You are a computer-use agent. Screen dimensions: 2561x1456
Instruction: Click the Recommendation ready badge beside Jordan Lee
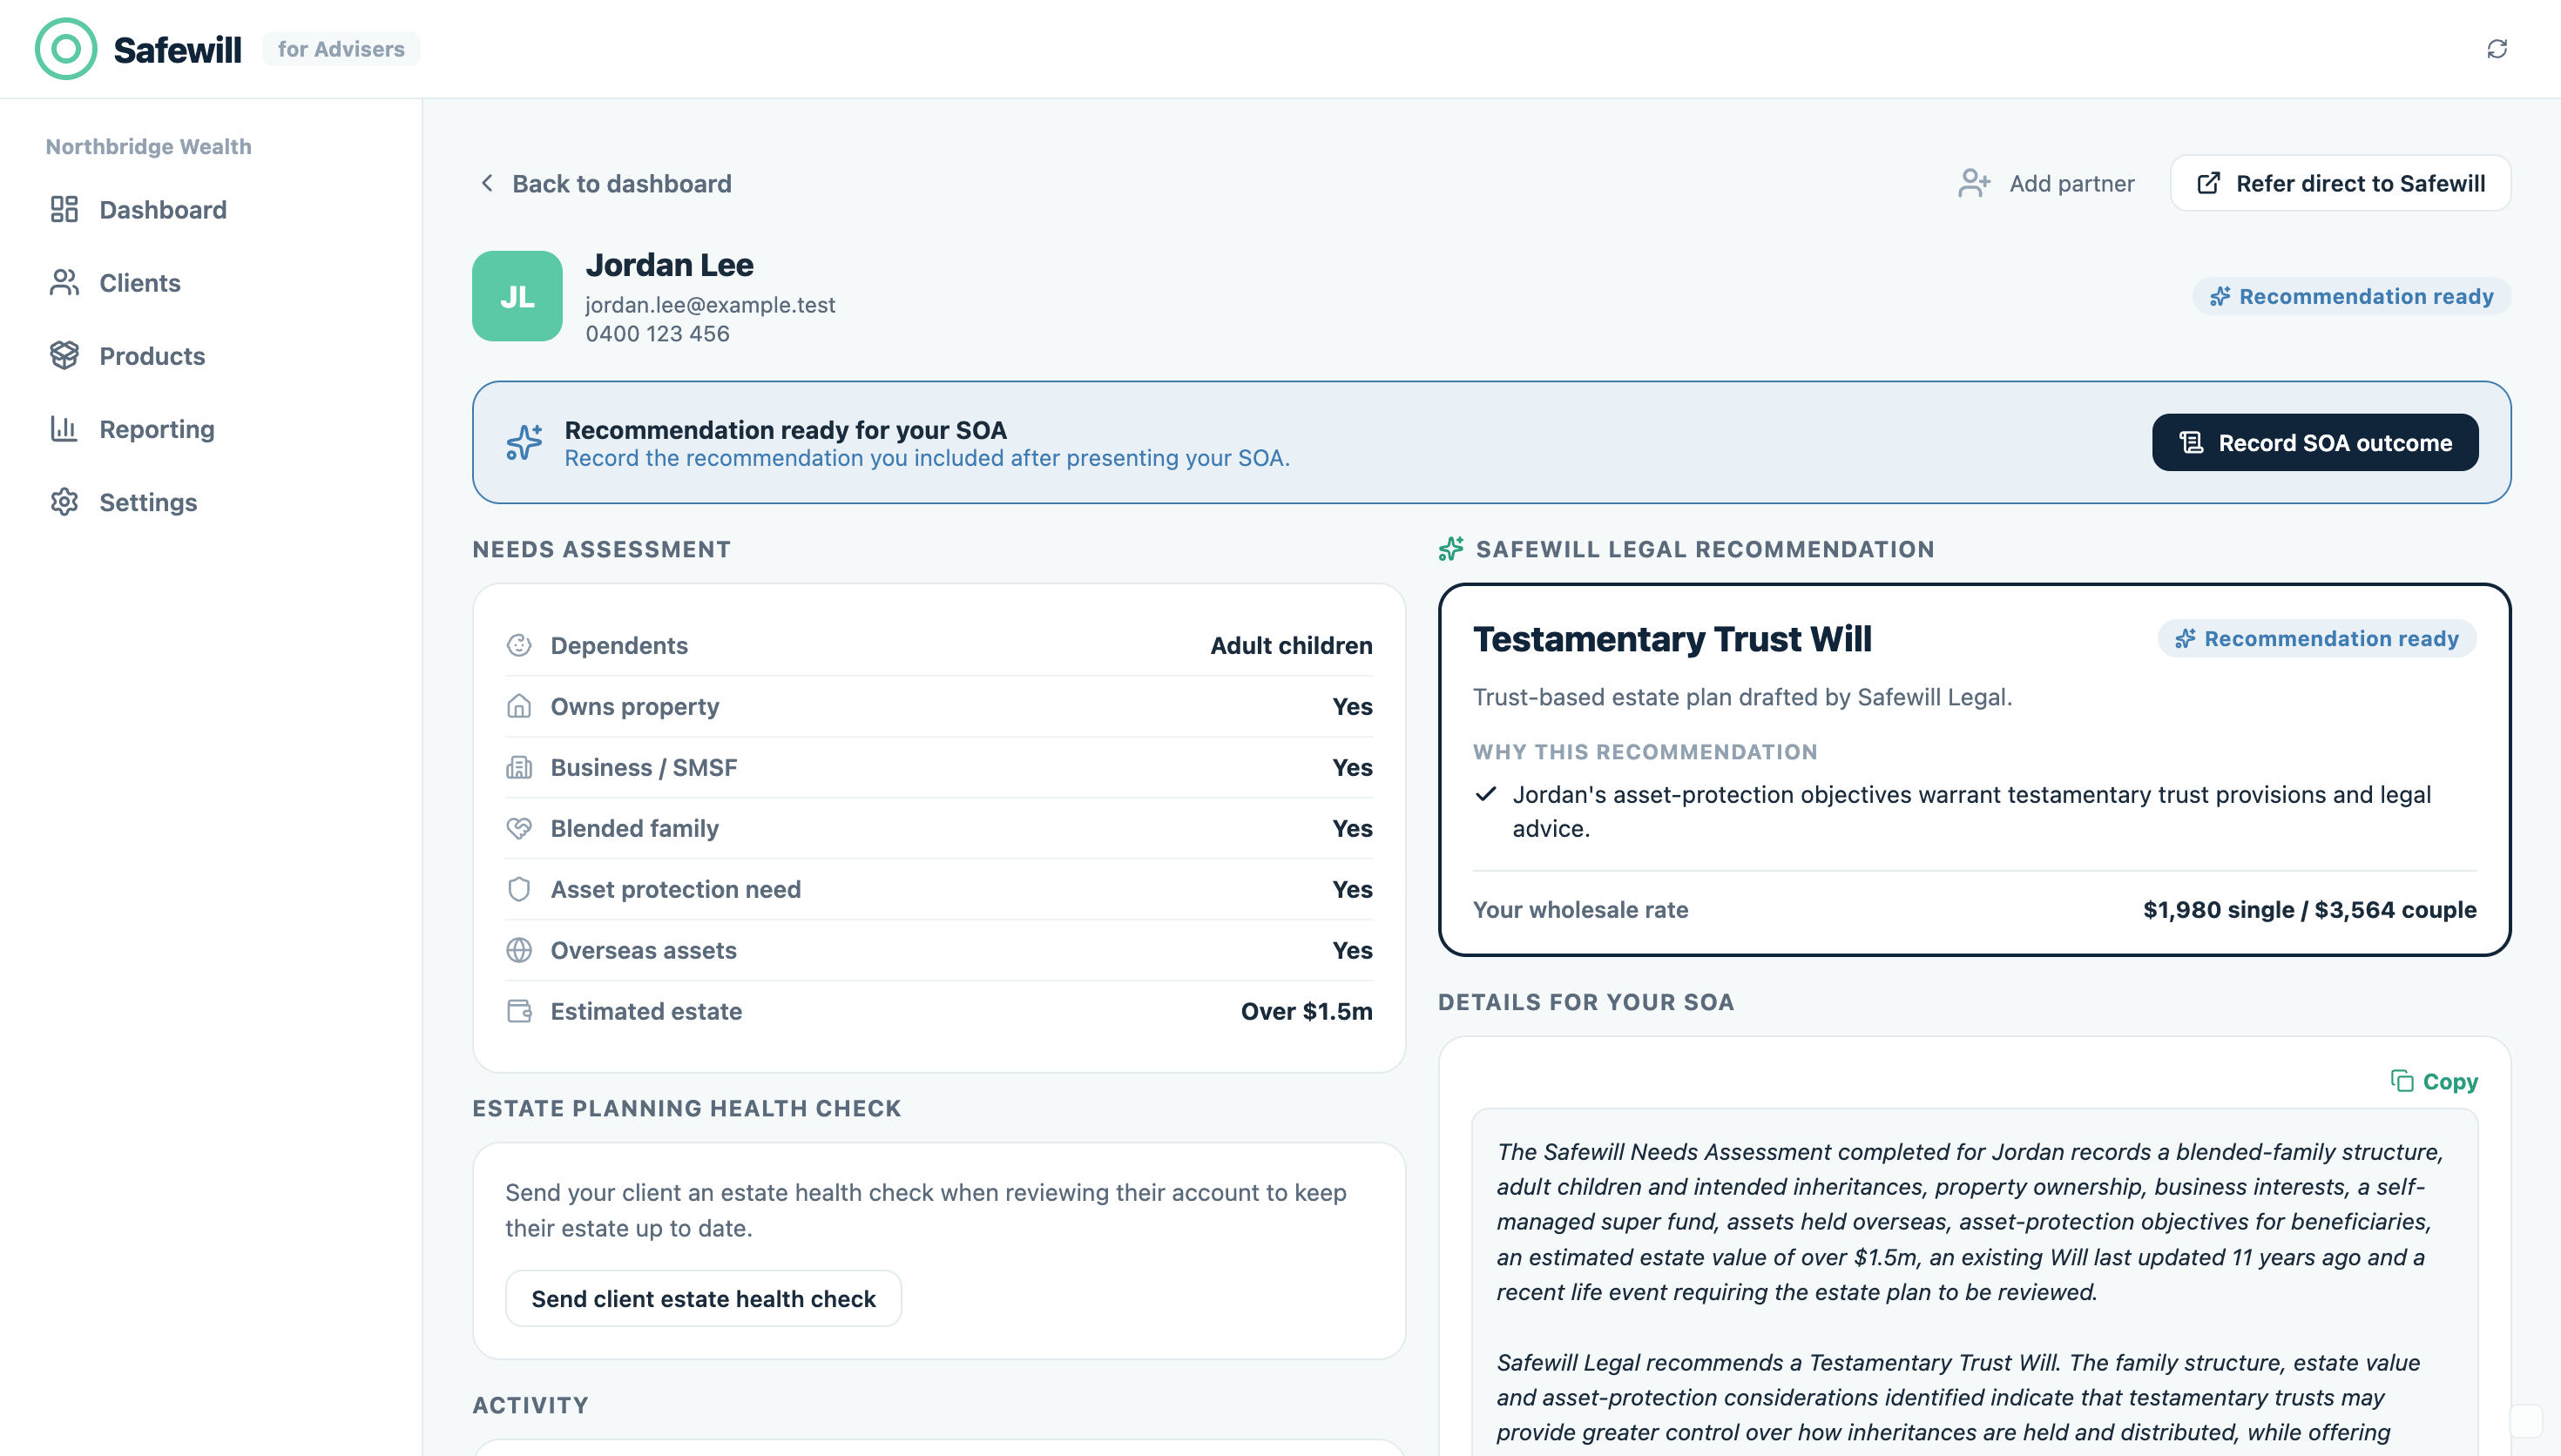2351,296
